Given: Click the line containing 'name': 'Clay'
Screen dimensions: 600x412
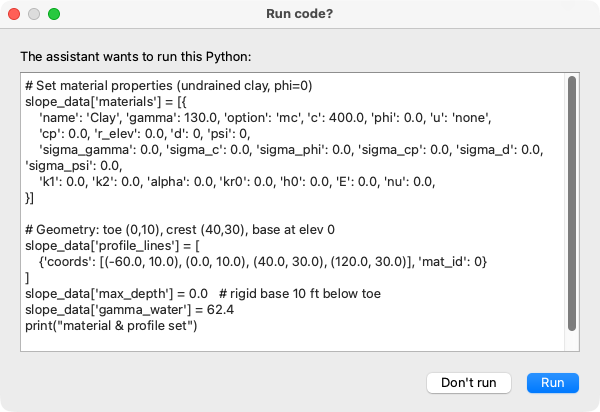Looking at the screenshot, I should 265,117.
